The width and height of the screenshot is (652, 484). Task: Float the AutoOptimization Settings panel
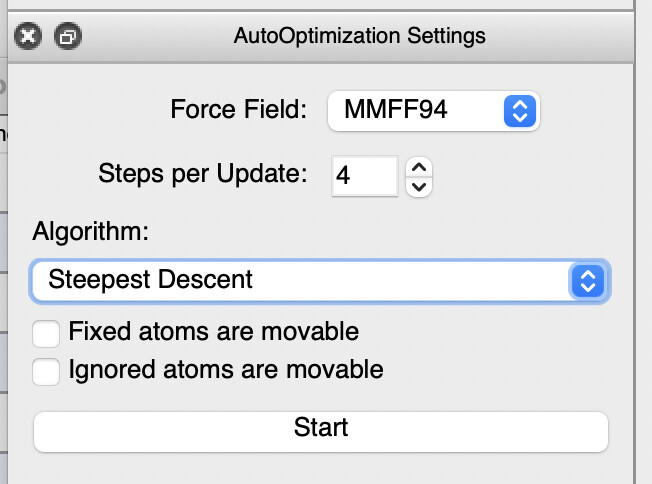[68, 37]
